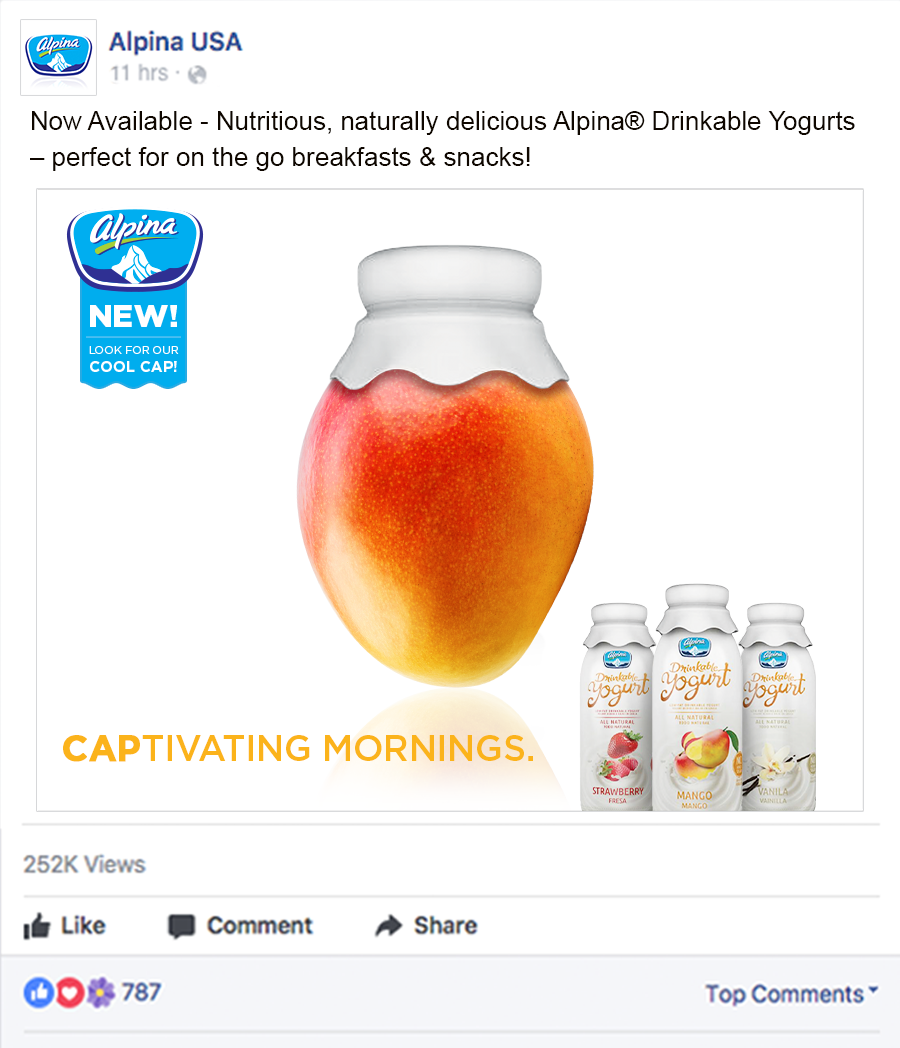The width and height of the screenshot is (900, 1048).
Task: Click the Comment speech bubble icon
Action: 181,926
